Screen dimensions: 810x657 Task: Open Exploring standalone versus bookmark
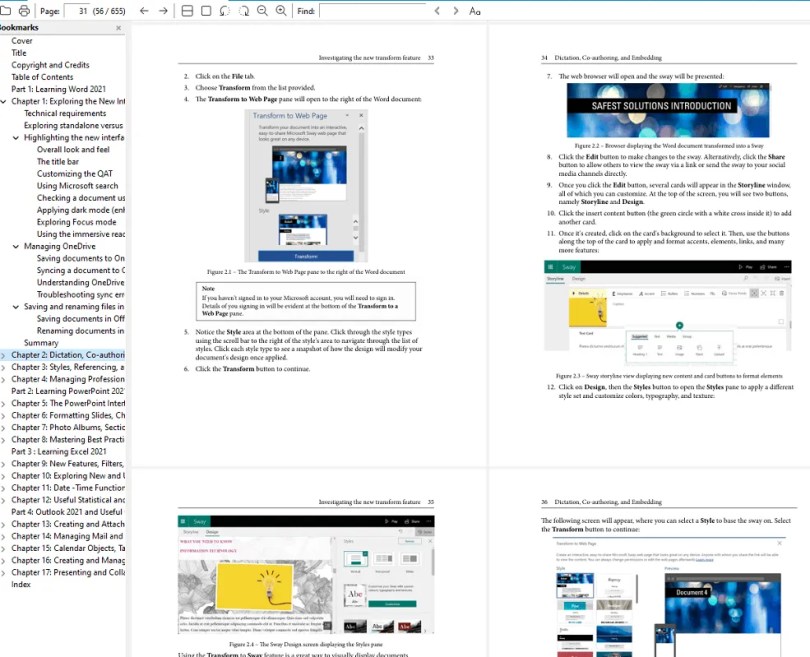tap(73, 126)
